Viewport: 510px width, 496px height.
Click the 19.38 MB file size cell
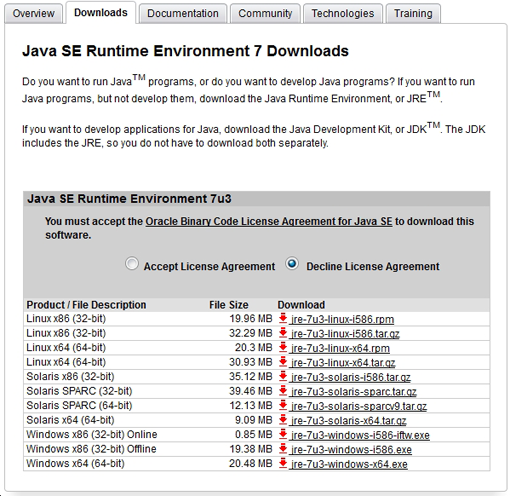pos(251,449)
